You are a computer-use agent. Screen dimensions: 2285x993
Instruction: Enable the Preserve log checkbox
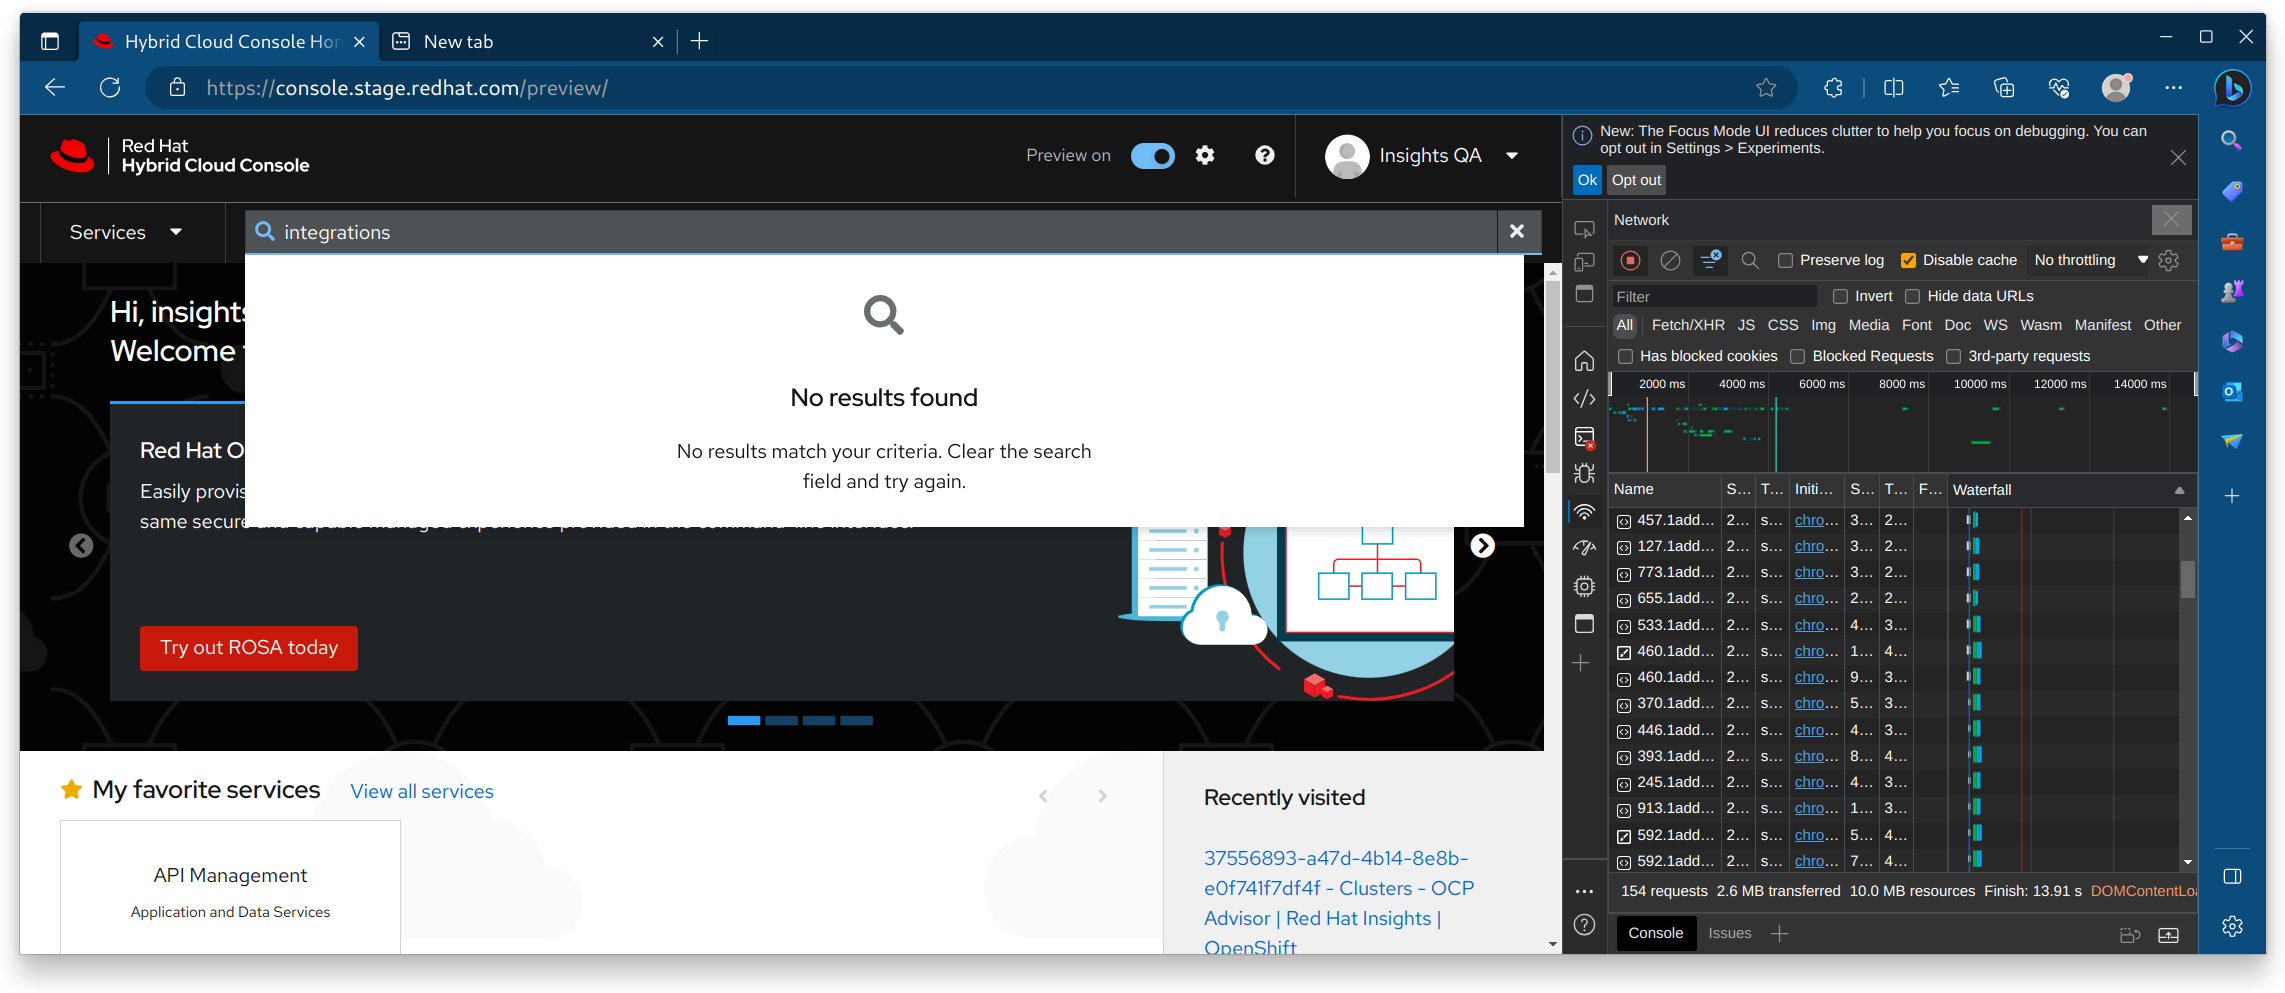pyautogui.click(x=1785, y=260)
